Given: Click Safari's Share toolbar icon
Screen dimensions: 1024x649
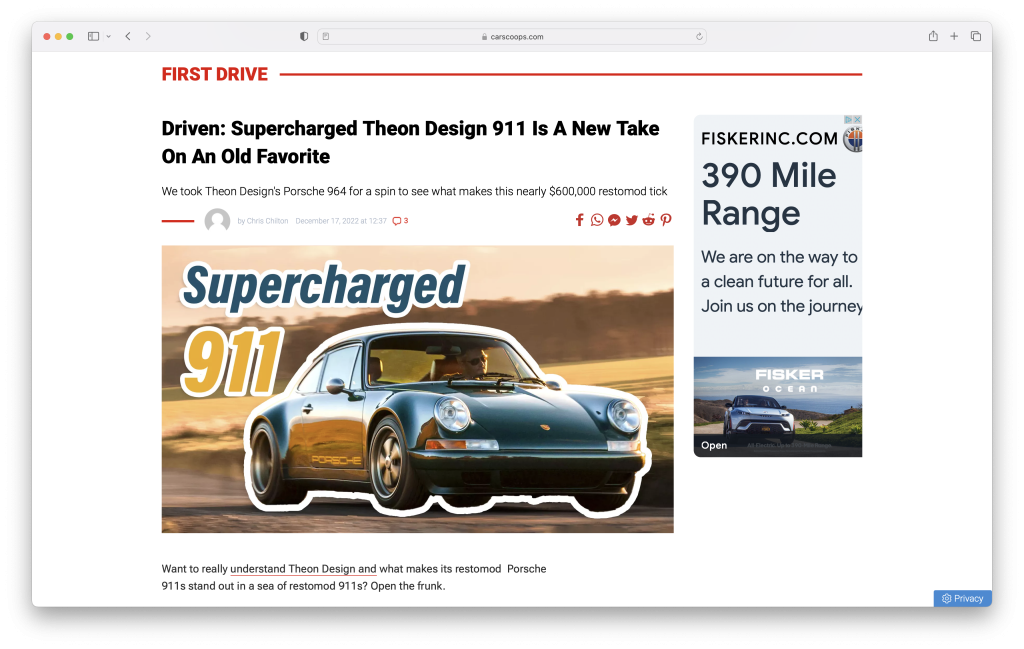Looking at the screenshot, I should pos(932,36).
